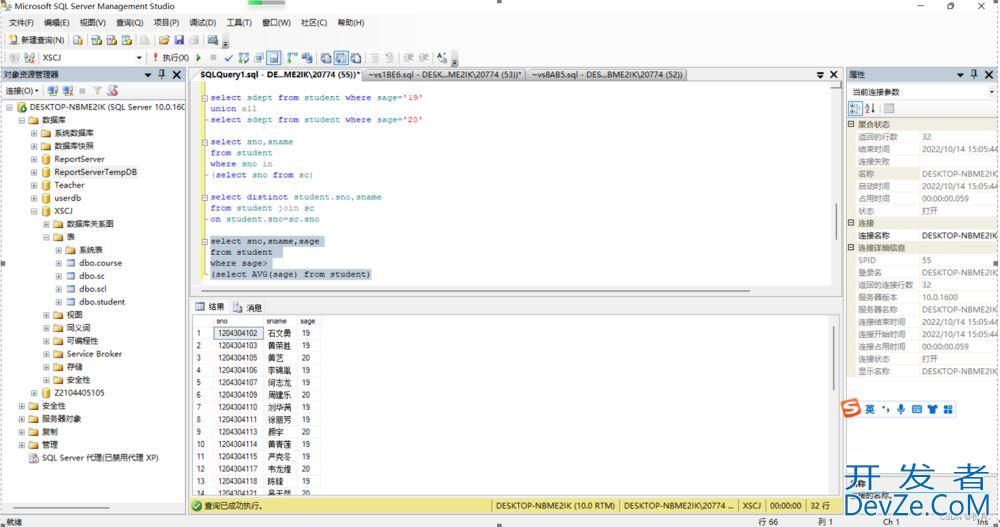Click the comment out selected lines icon
Image resolution: width=1000 pixels, height=527 pixels.
375,57
